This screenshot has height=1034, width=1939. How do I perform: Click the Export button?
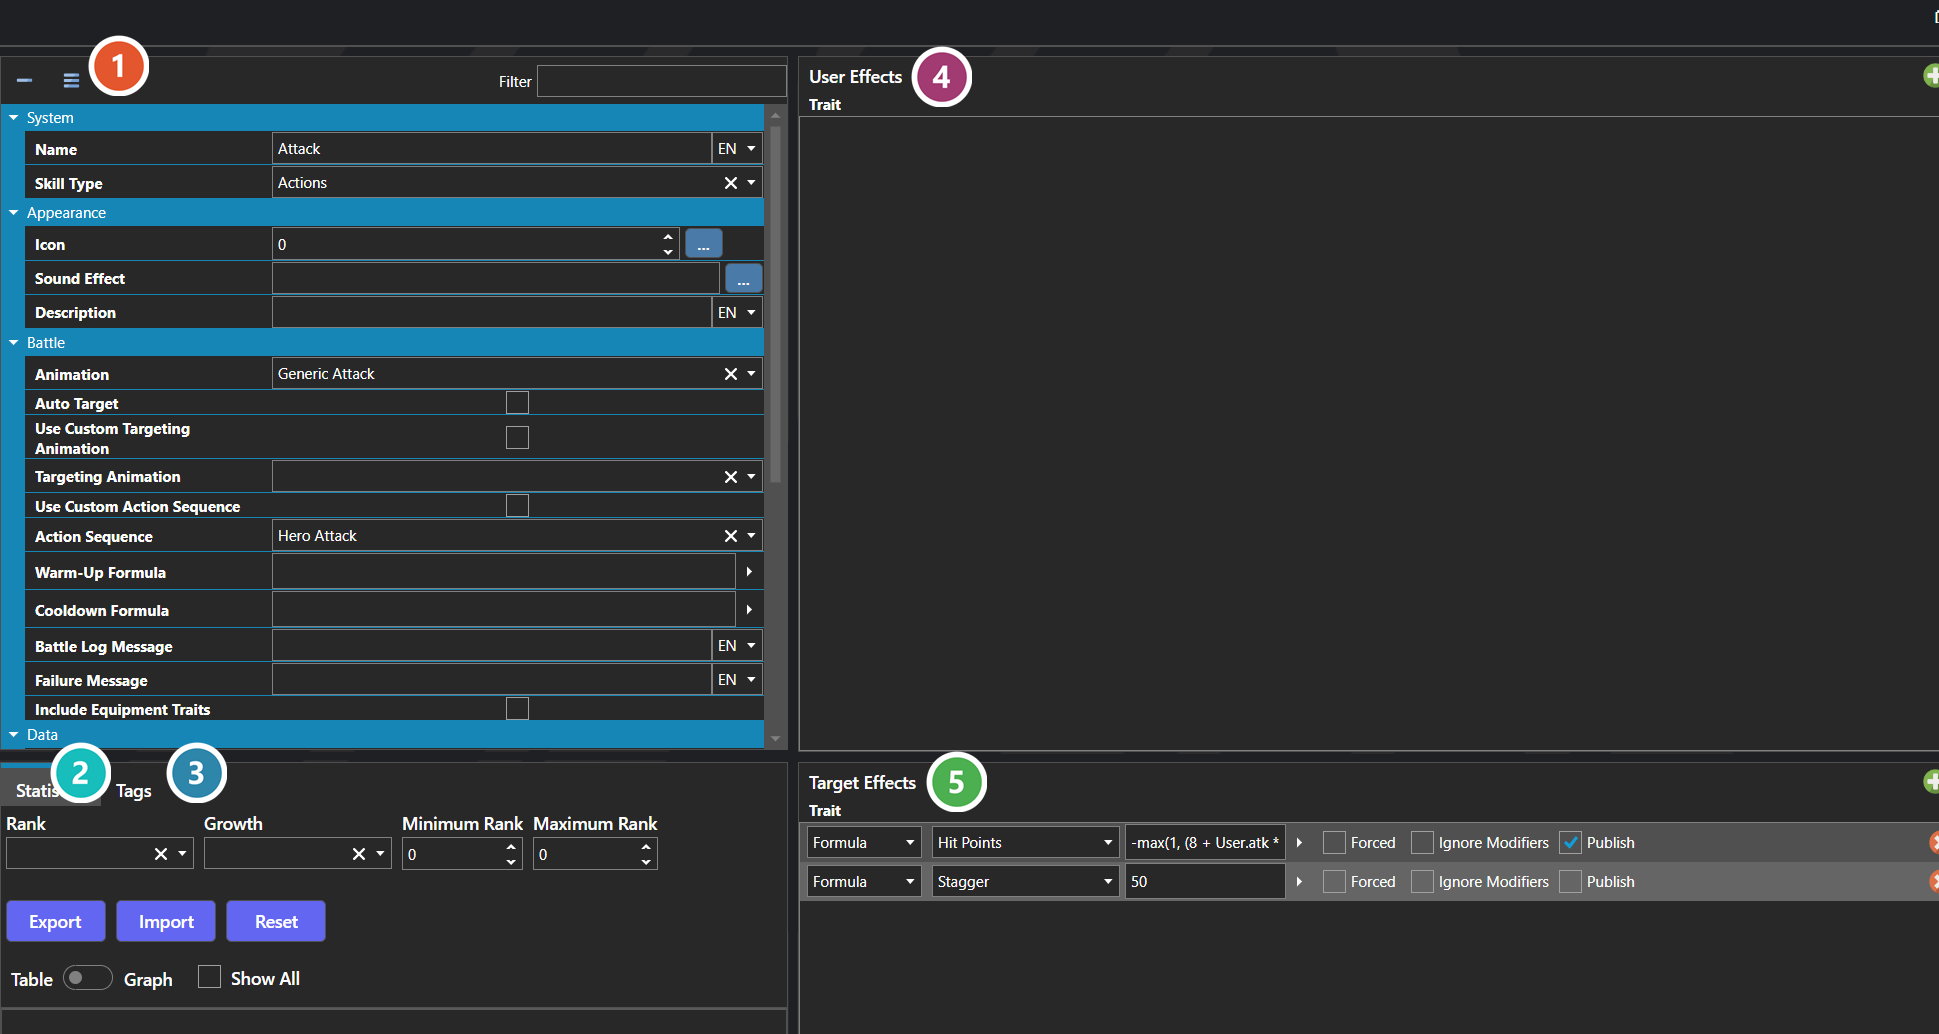pyautogui.click(x=56, y=921)
